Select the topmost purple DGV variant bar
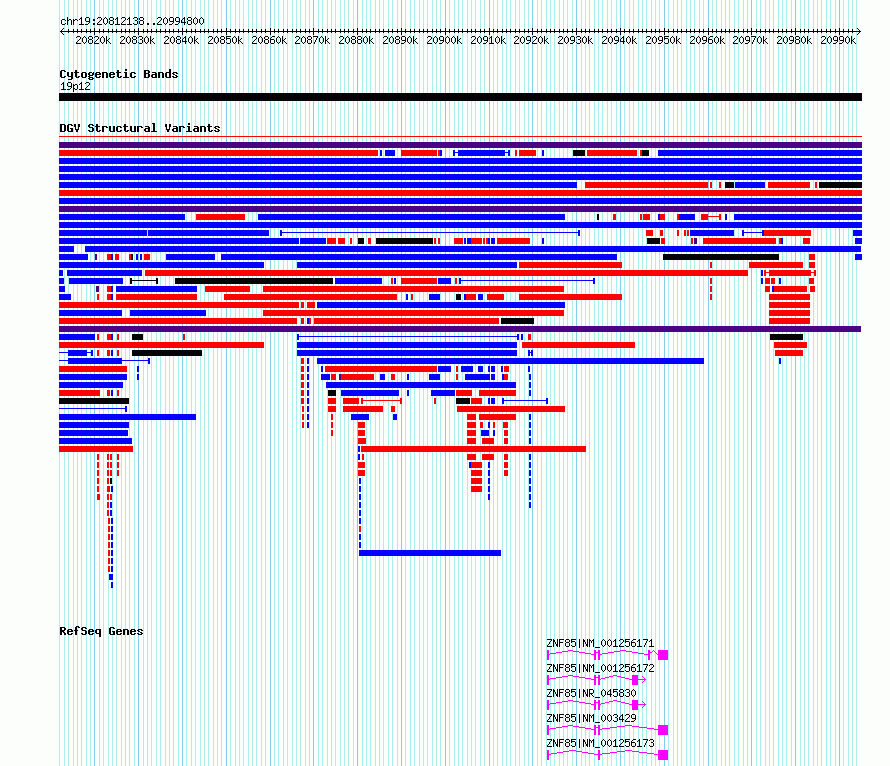The image size is (890, 766). pos(460,145)
